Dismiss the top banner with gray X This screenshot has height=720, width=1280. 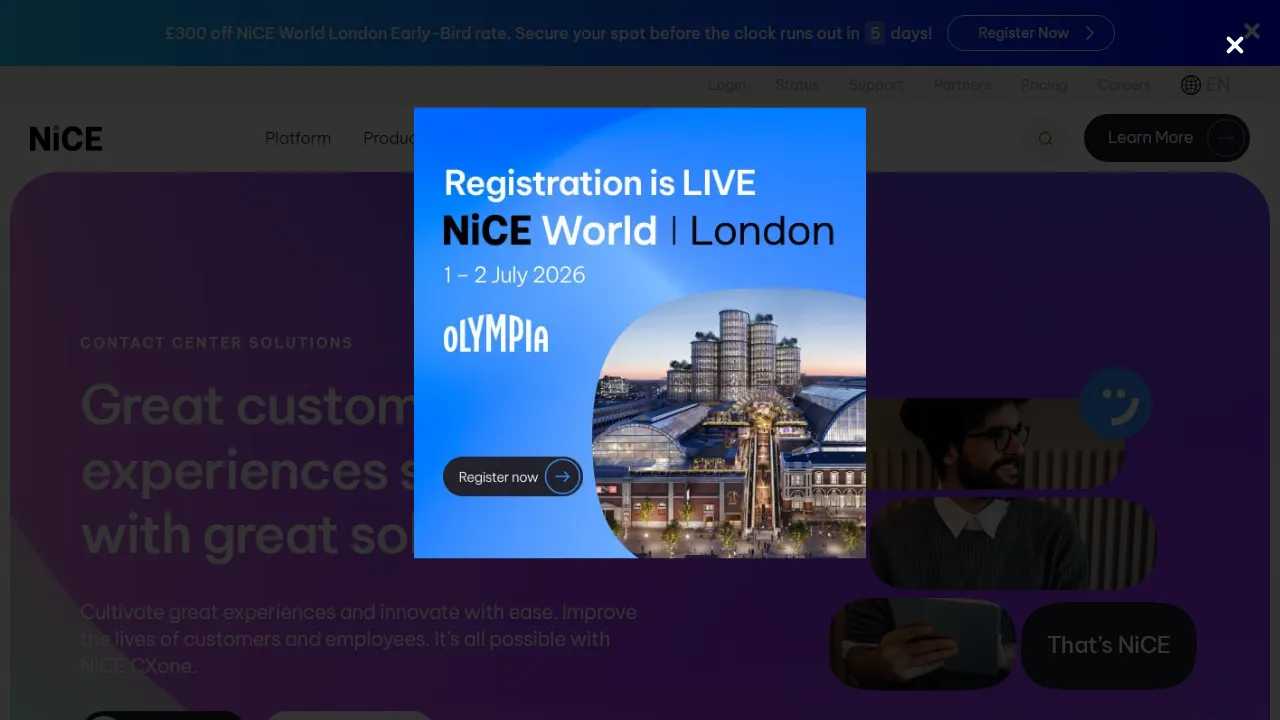click(x=1252, y=31)
